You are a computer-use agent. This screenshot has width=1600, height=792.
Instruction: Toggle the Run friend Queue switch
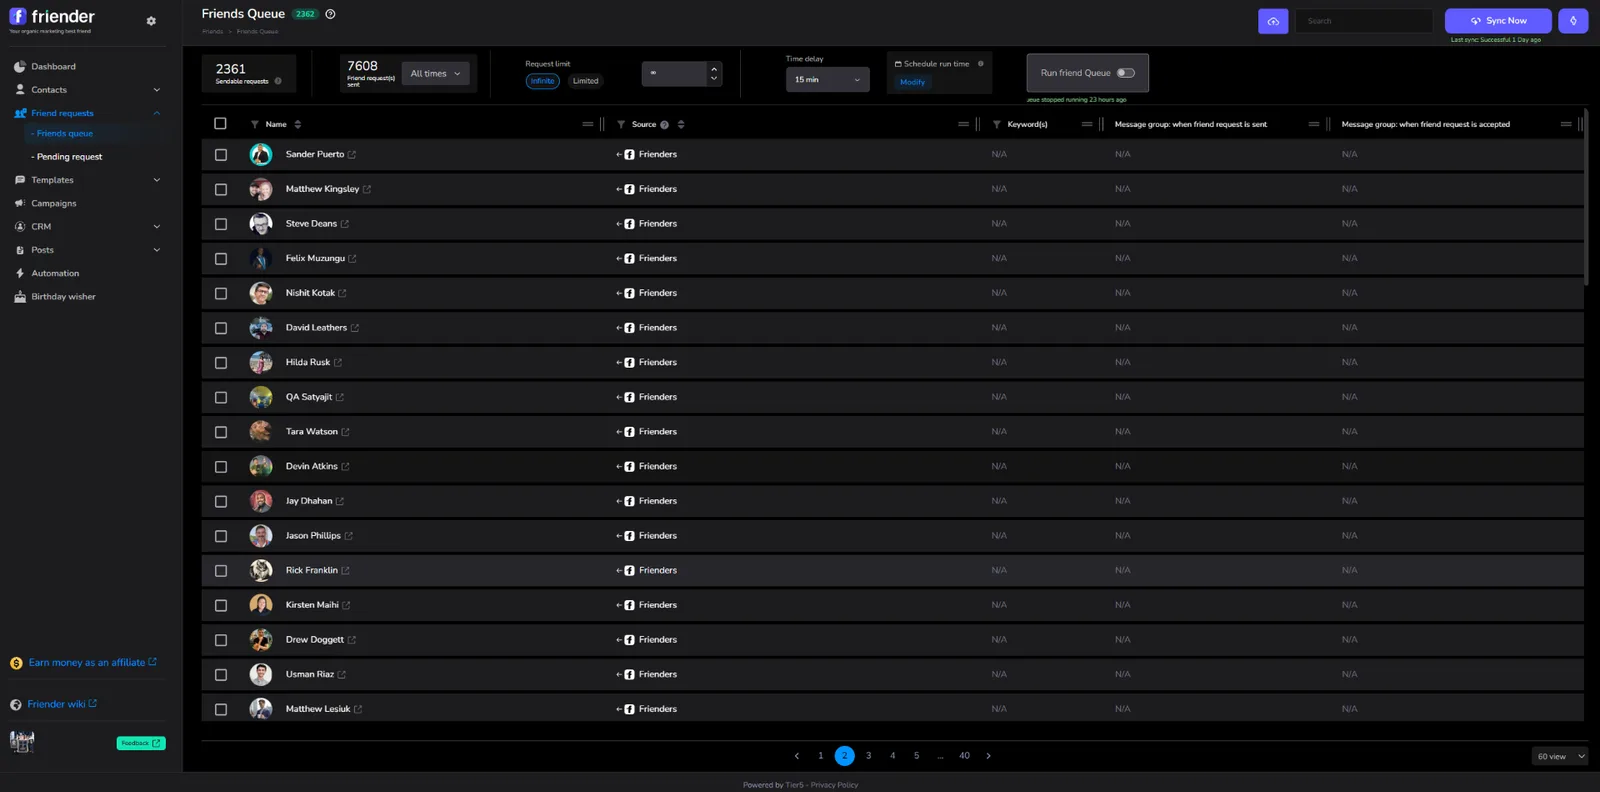tap(1126, 73)
